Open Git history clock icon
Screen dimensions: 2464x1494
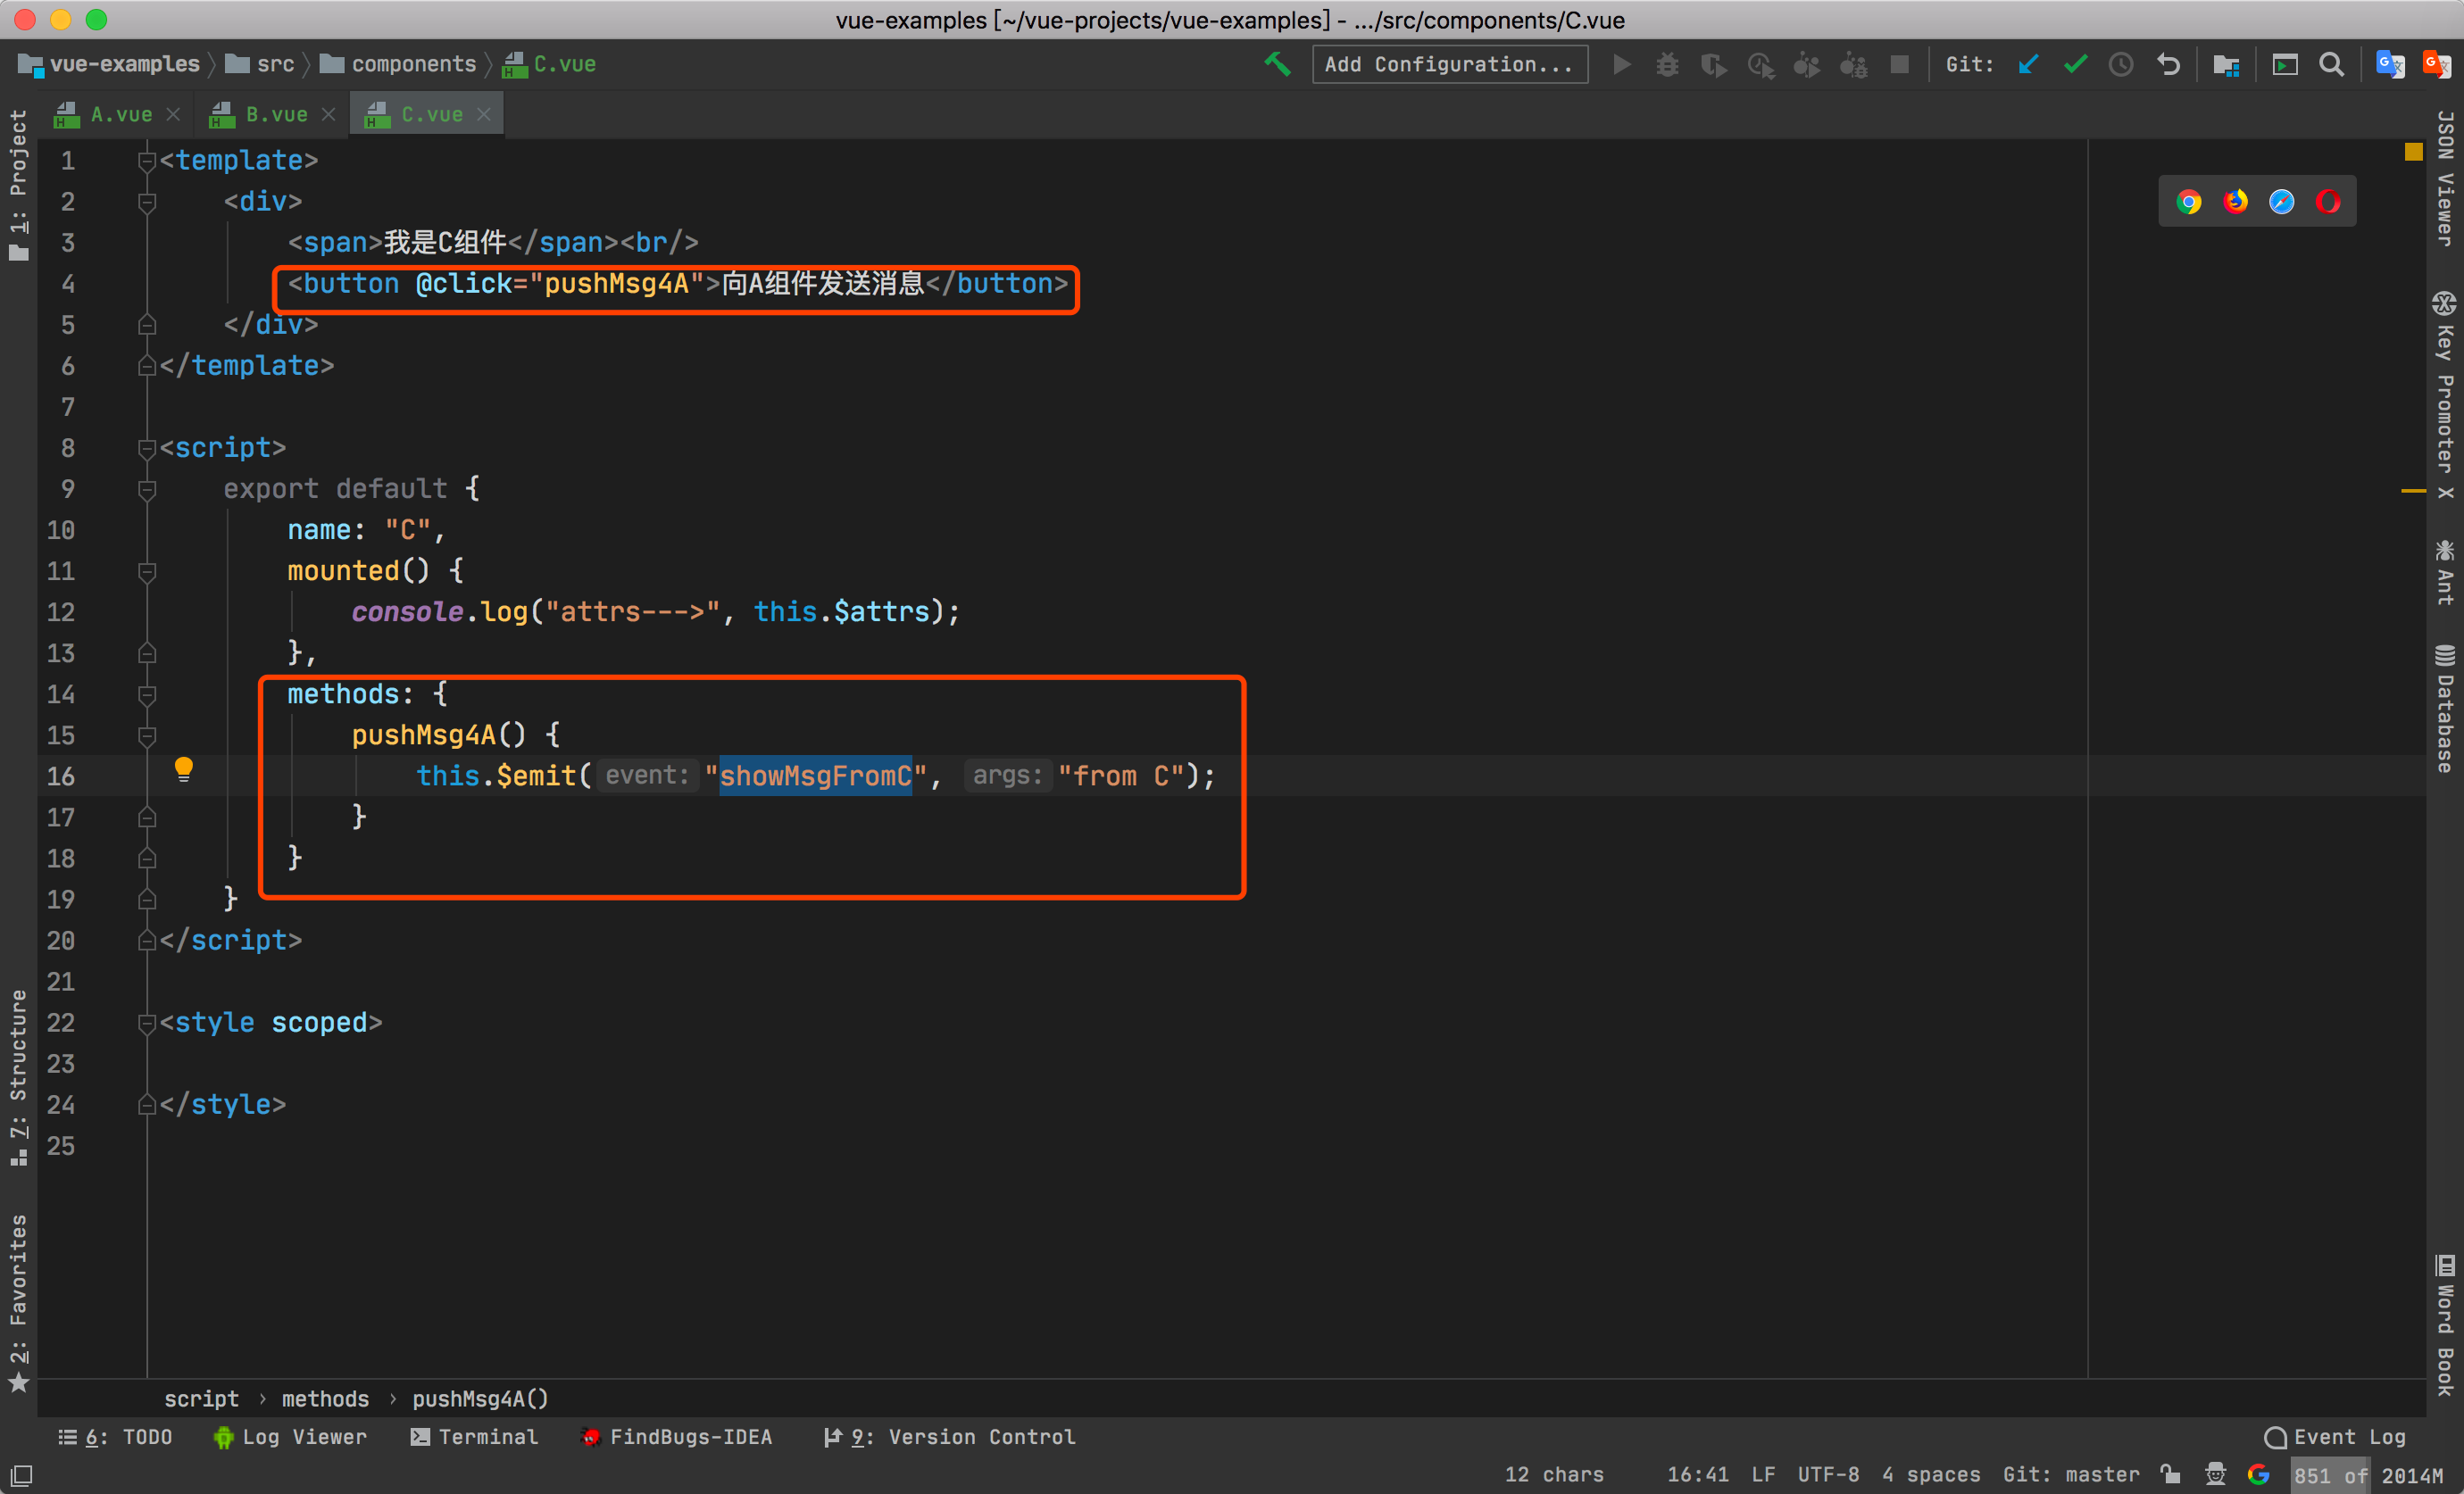[x=2121, y=65]
